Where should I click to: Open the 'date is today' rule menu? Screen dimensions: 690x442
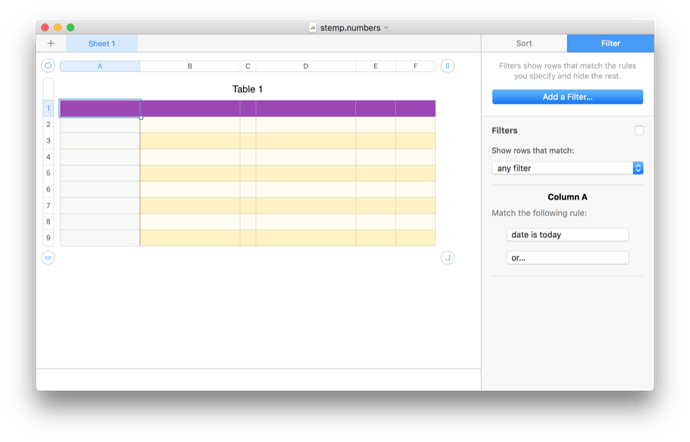[x=567, y=234]
